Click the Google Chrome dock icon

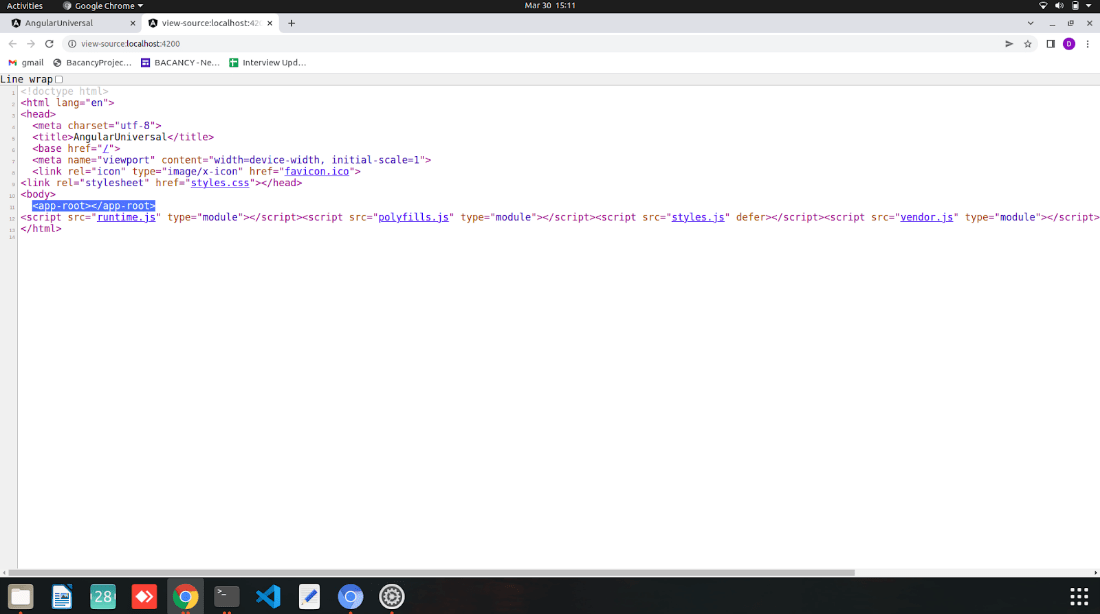click(x=185, y=596)
